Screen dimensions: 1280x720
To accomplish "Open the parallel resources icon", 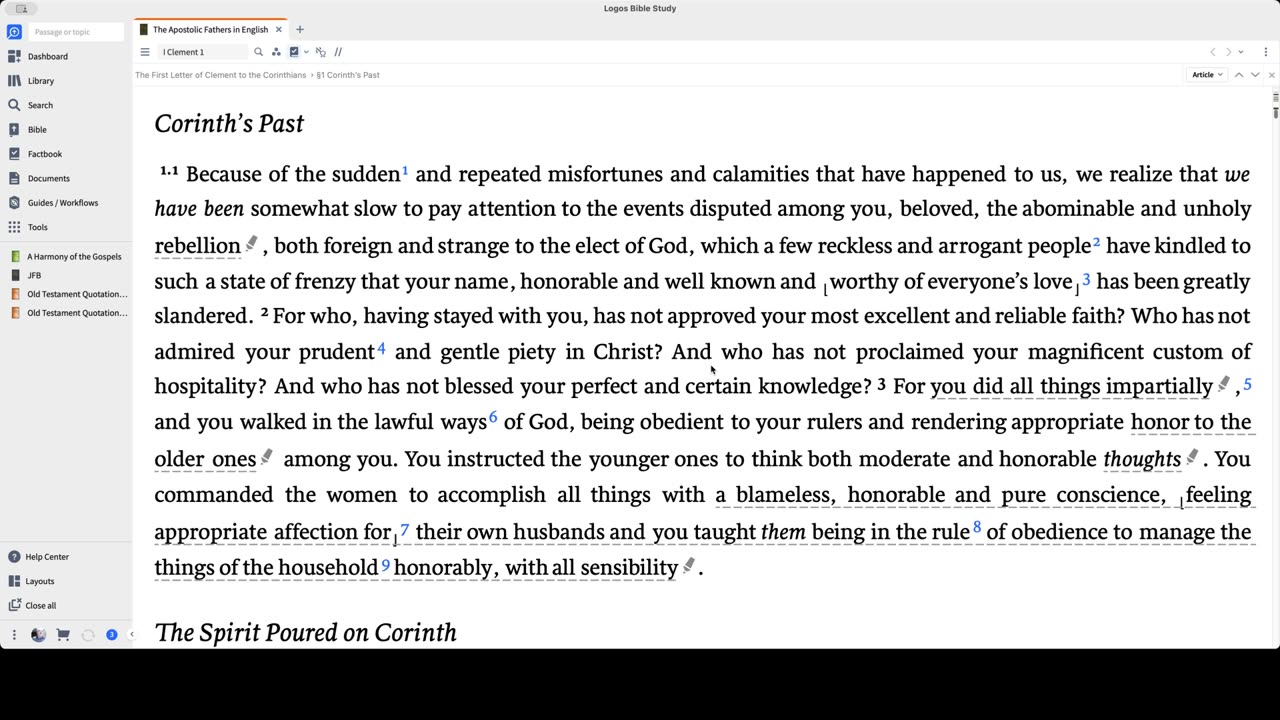I will pyautogui.click(x=276, y=52).
